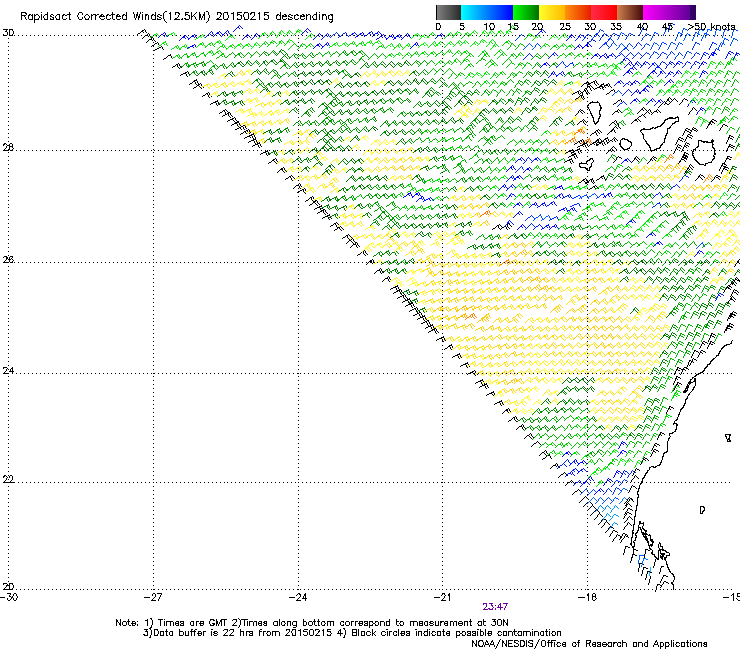
Task: Click the legend label '10' under color bar
Action: (489, 27)
